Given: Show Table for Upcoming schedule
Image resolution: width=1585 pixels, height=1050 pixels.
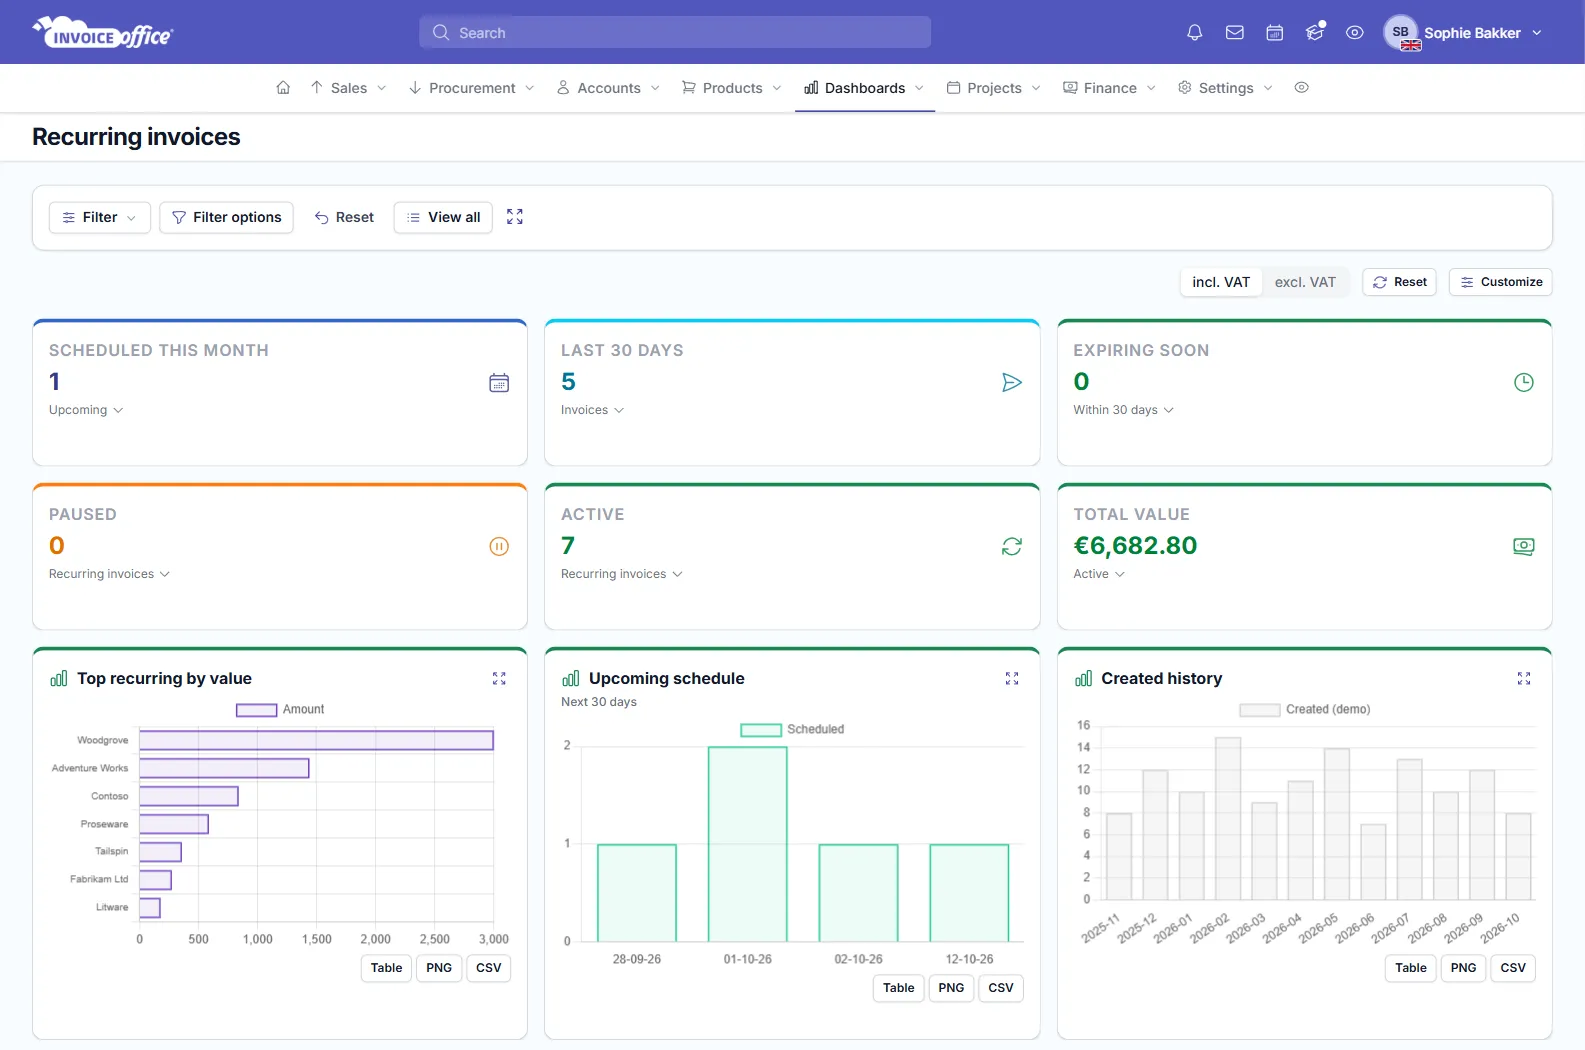Looking at the screenshot, I should [x=898, y=988].
